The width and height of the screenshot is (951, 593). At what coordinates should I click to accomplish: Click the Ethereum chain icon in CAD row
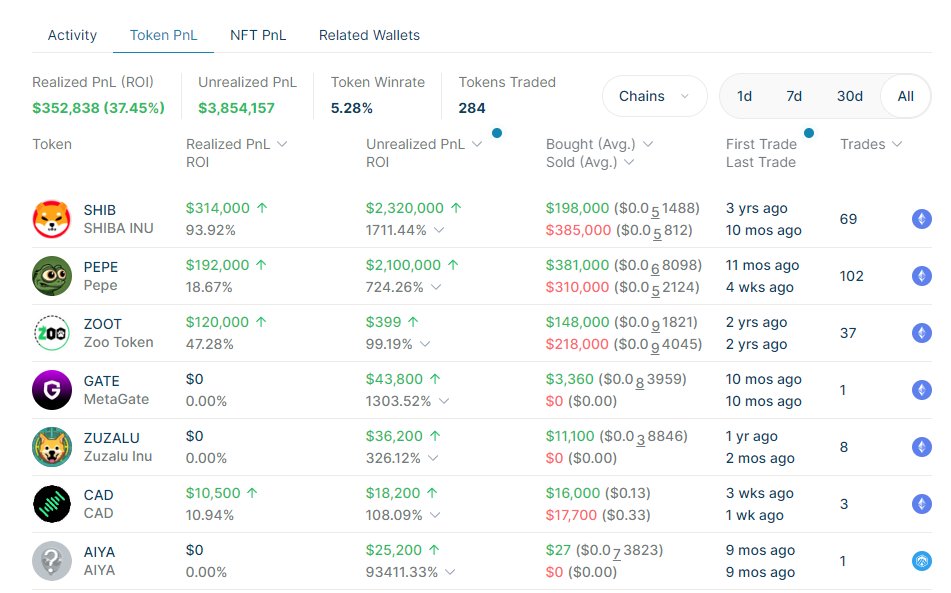pos(922,504)
